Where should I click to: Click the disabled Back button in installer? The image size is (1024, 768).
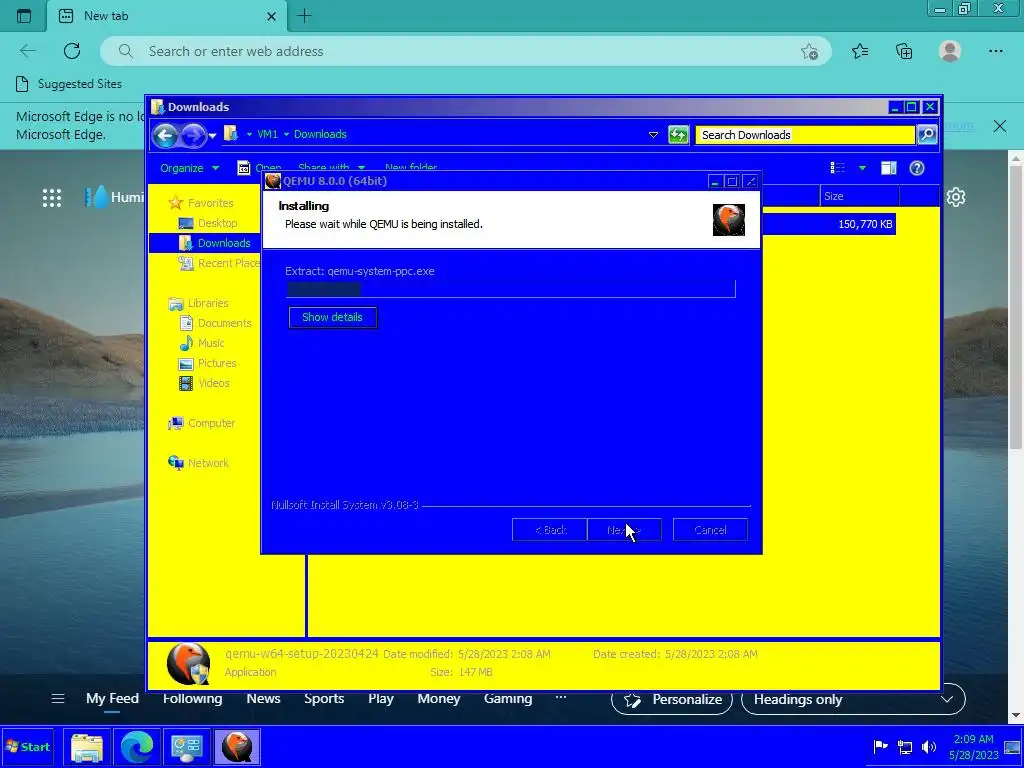[x=549, y=530]
